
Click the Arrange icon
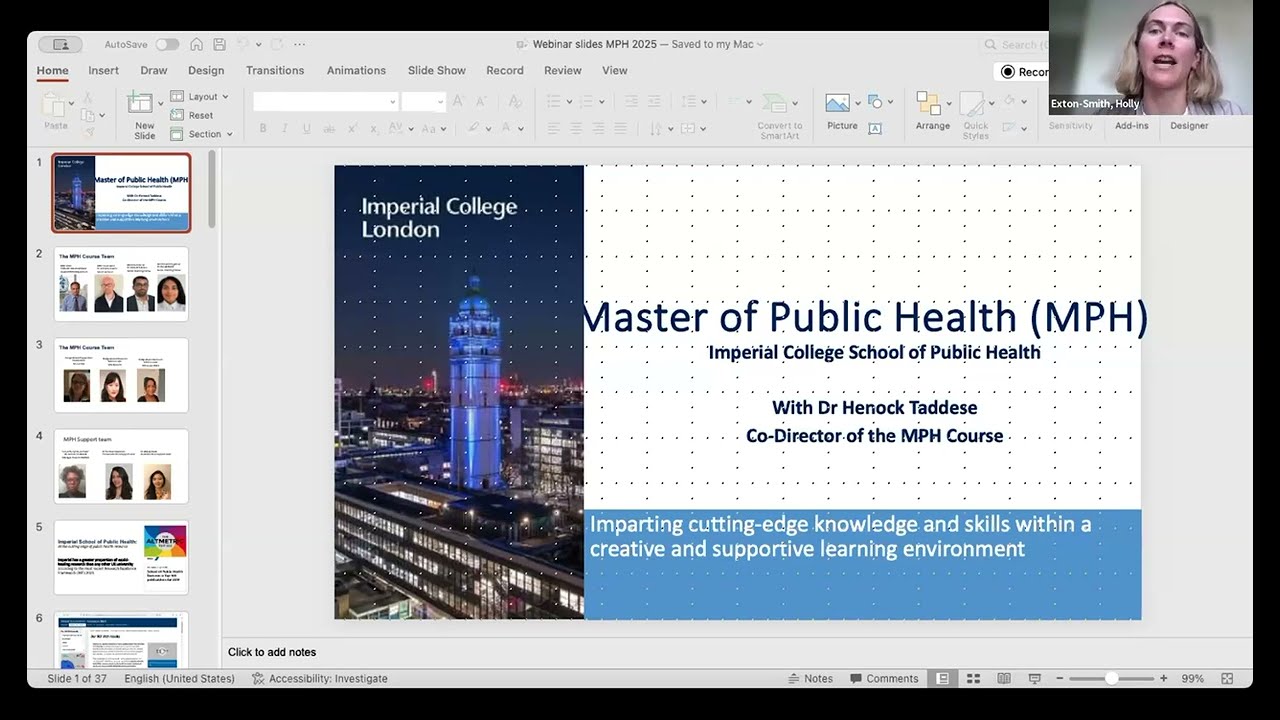[x=929, y=104]
